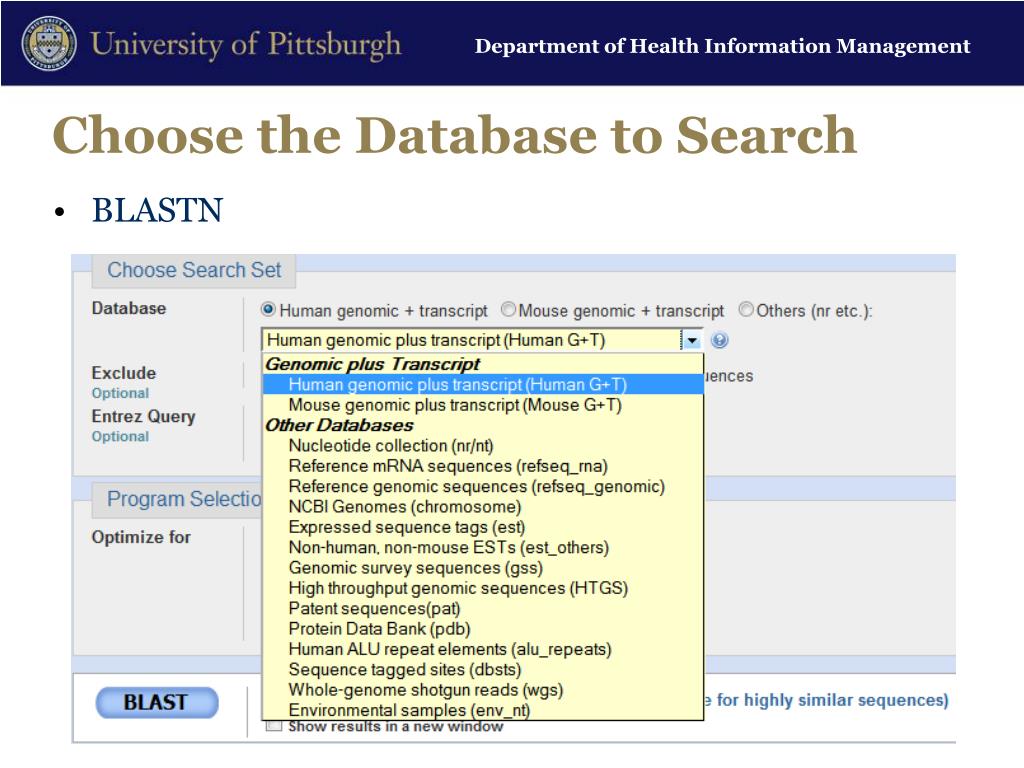Click the Genomic plus Transcript group heading
1024x768 pixels.
(372, 364)
